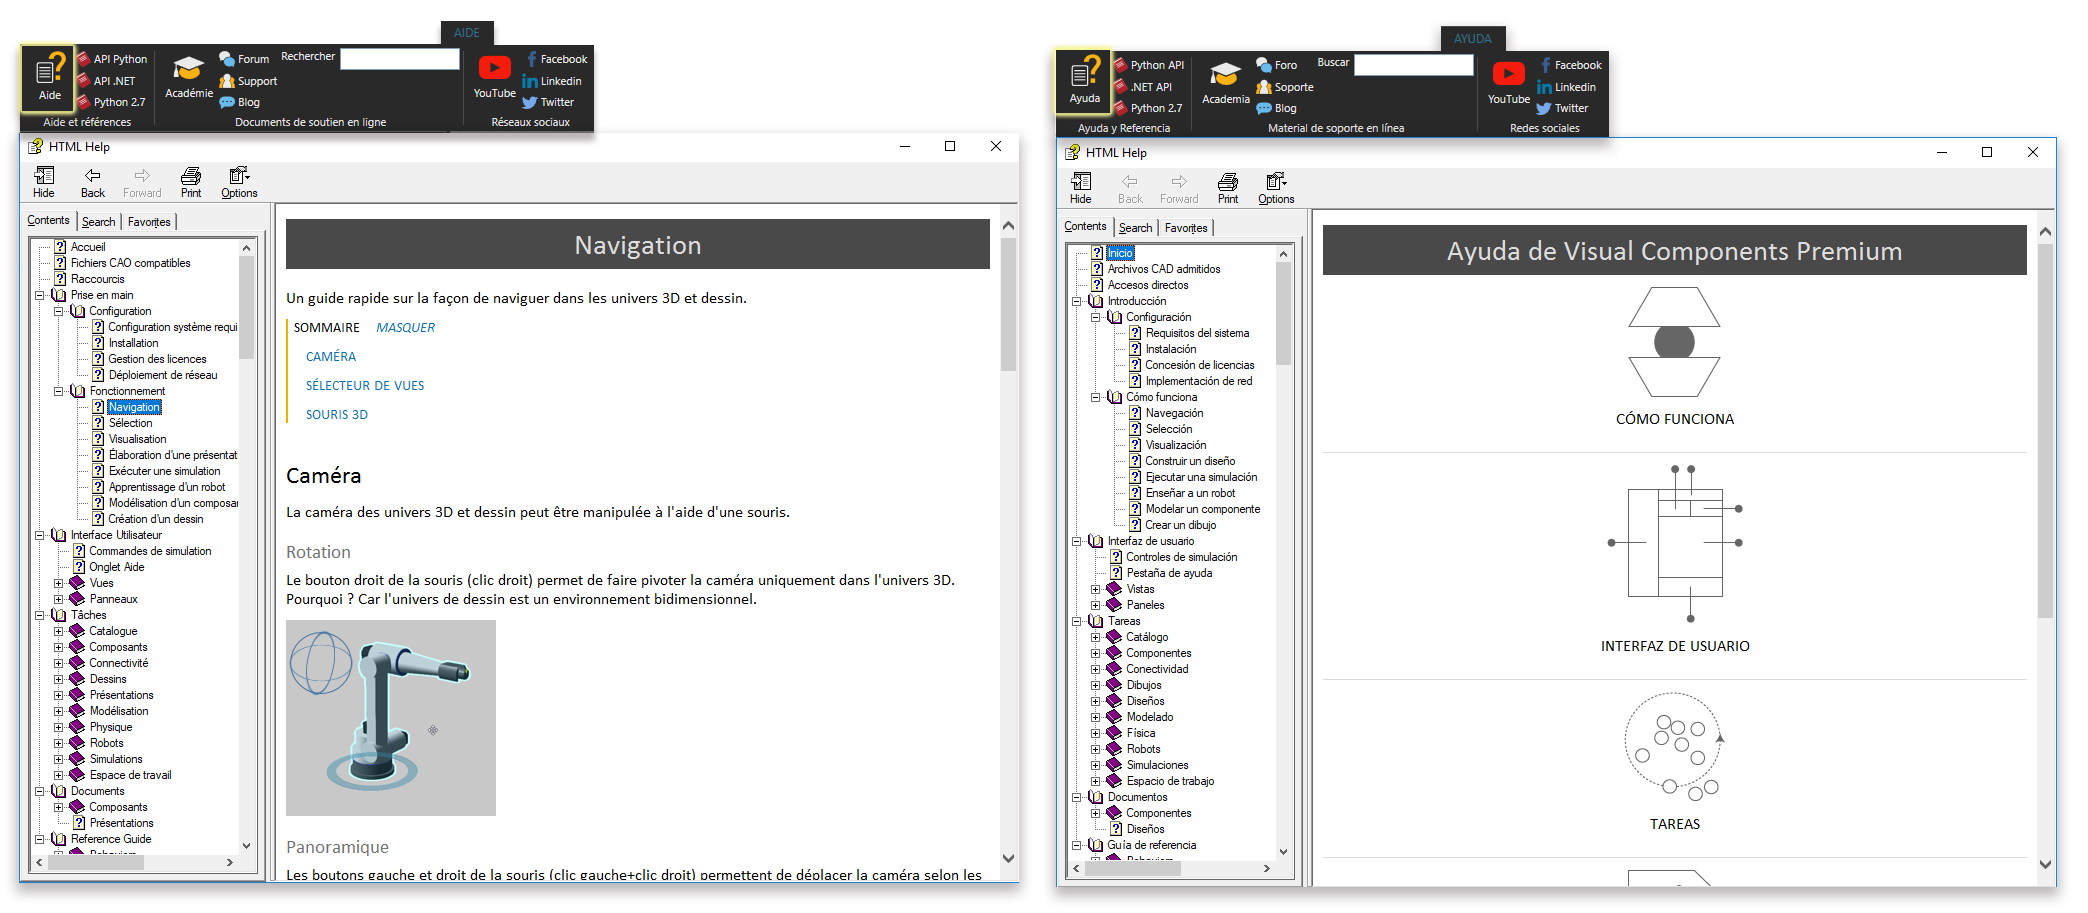2088x913 pixels.
Task: Expand the Vues tree node
Action: [58, 583]
